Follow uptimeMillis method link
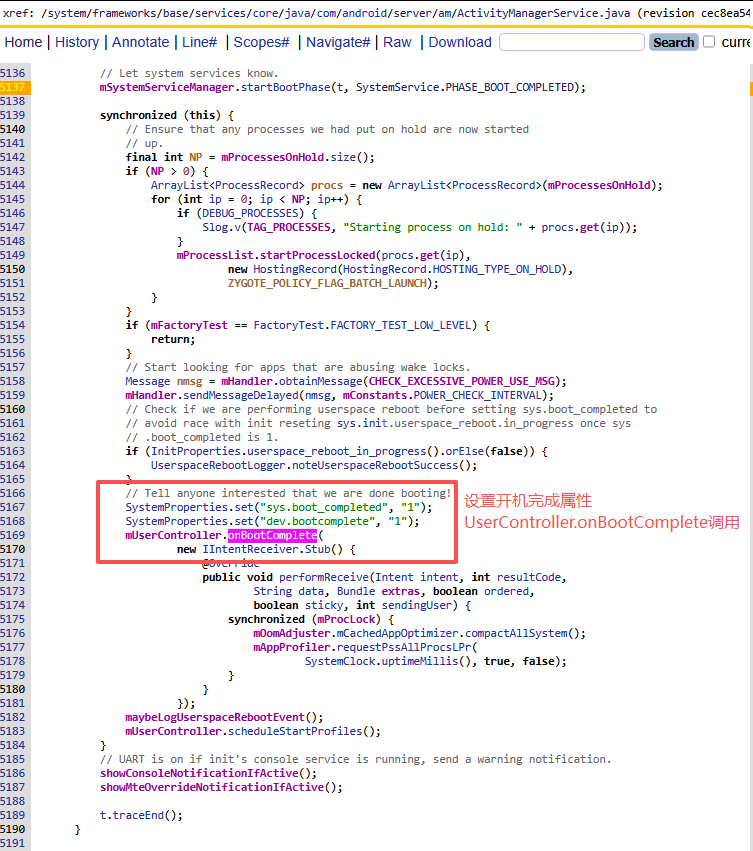 420,662
